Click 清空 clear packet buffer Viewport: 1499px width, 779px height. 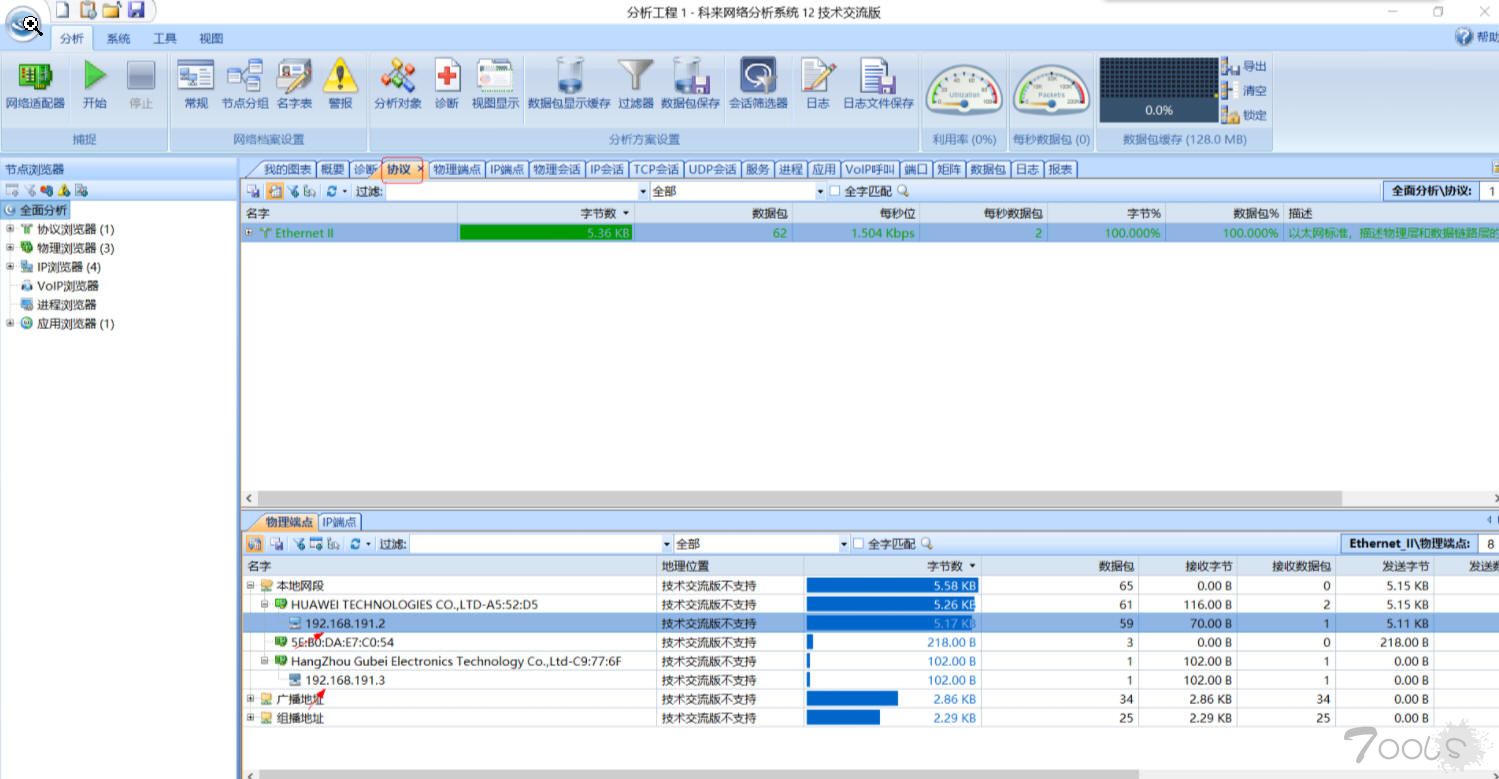tap(1244, 90)
